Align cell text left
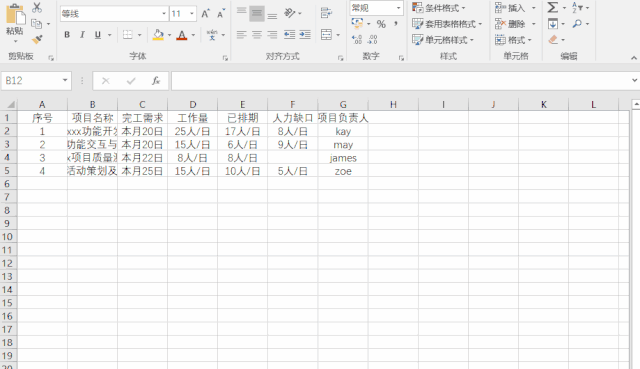 tap(242, 35)
